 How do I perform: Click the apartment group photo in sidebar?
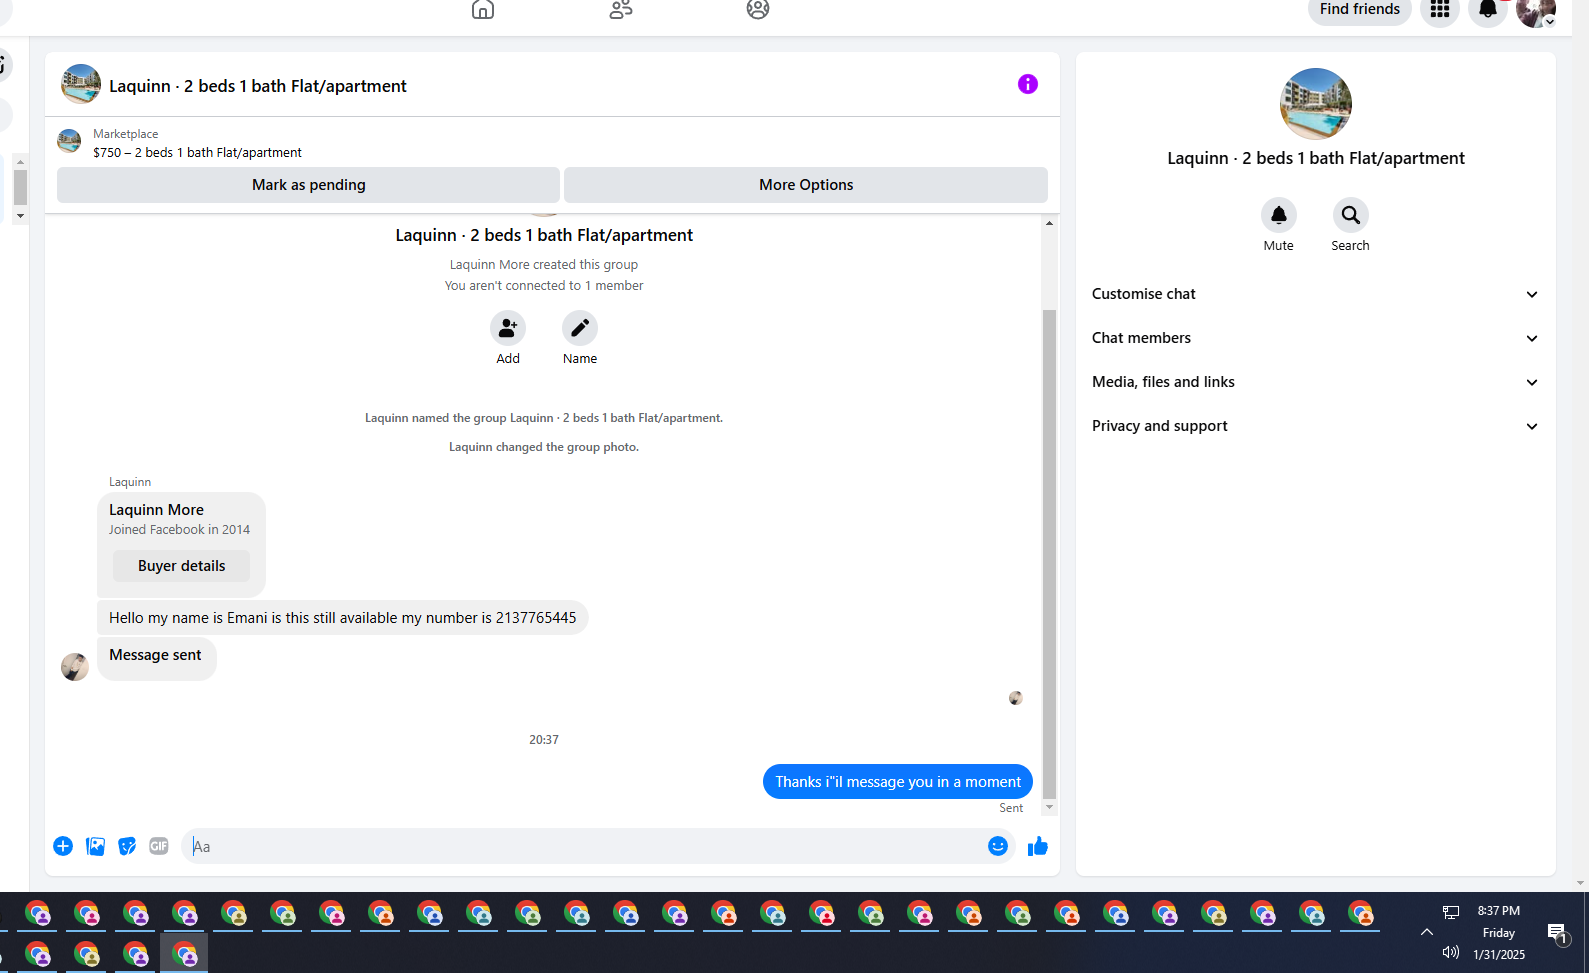tap(1316, 104)
